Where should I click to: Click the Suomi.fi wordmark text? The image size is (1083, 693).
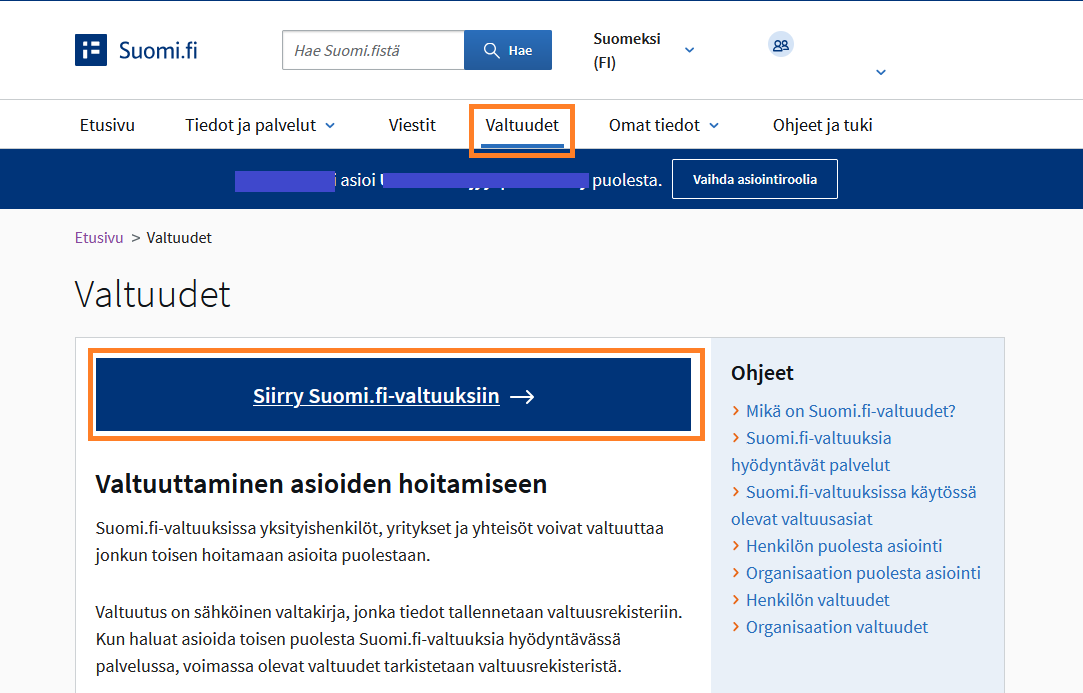(158, 50)
